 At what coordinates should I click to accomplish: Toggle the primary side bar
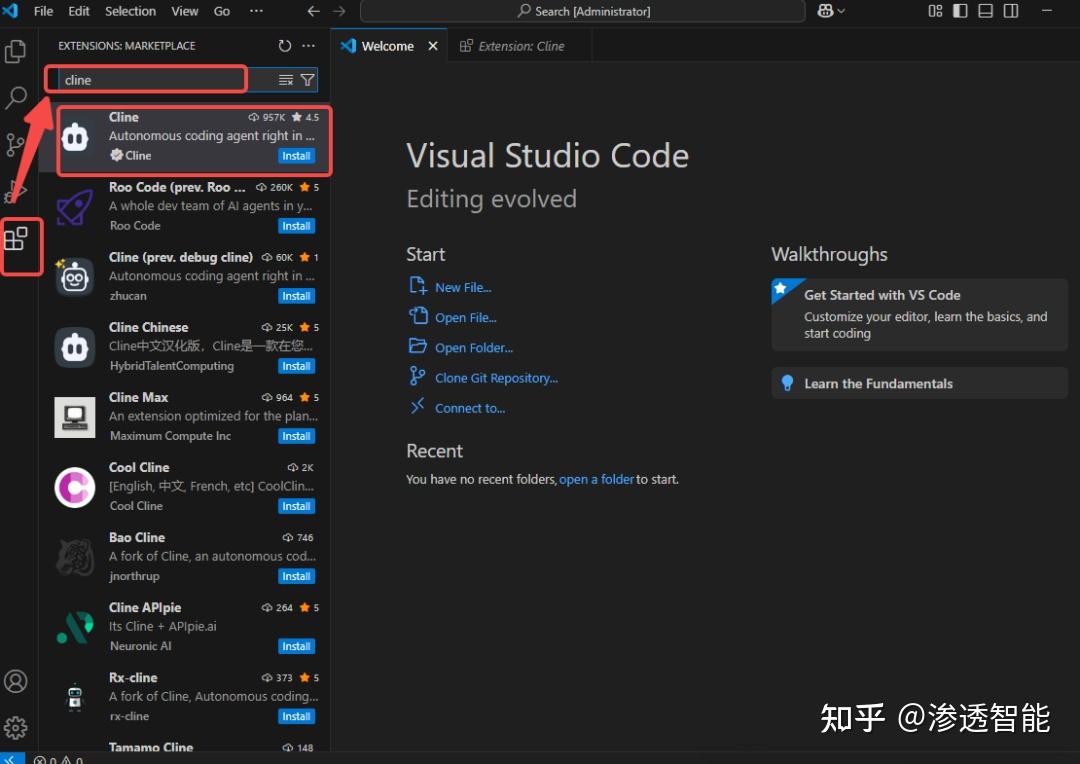960,11
